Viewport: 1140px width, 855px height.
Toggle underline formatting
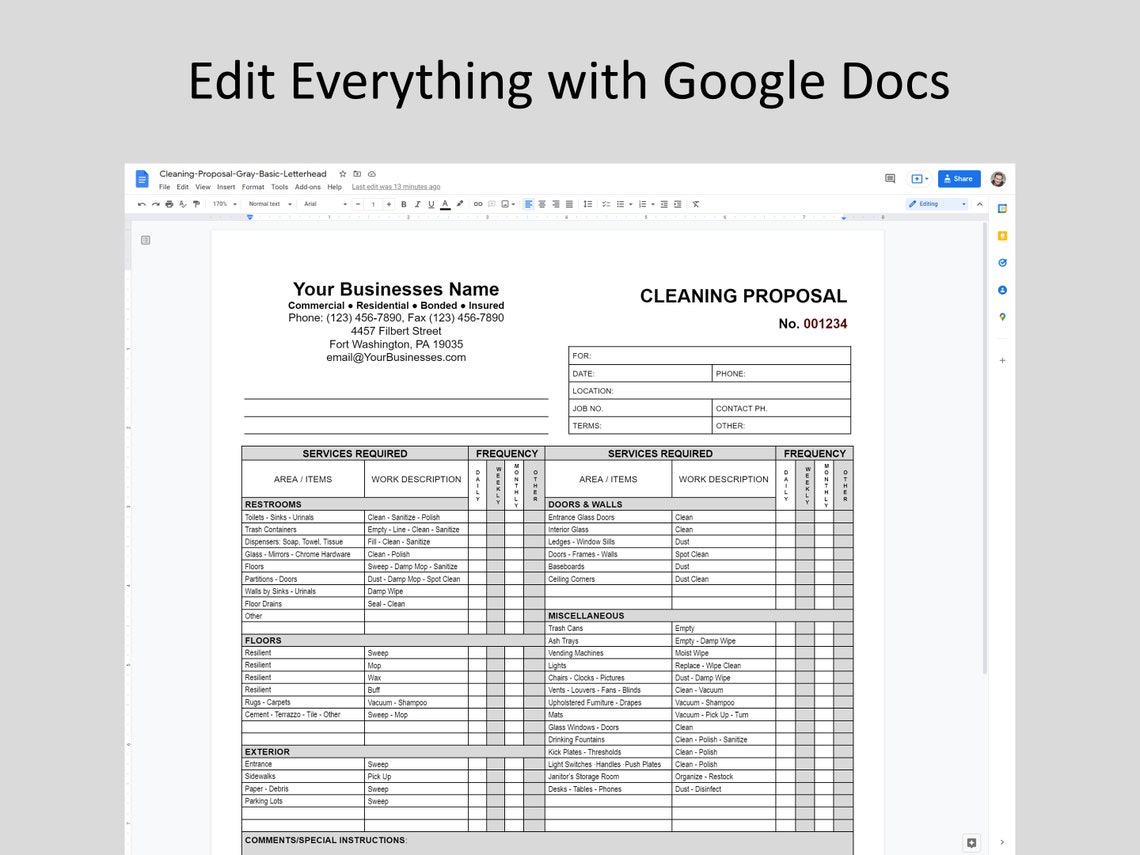pyautogui.click(x=431, y=203)
